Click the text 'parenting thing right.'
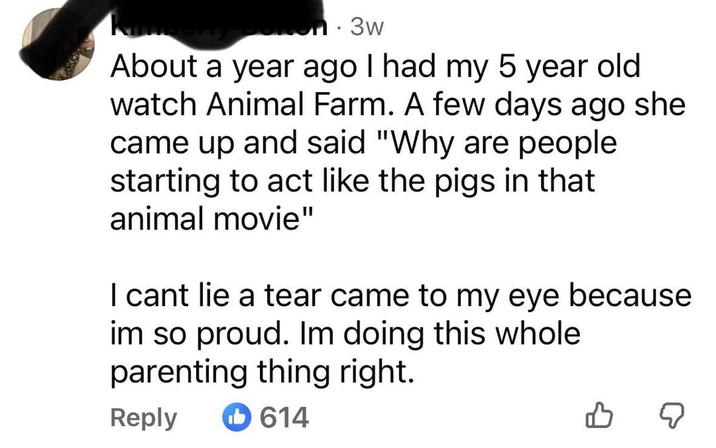The height and width of the screenshot is (448, 716). (259, 371)
